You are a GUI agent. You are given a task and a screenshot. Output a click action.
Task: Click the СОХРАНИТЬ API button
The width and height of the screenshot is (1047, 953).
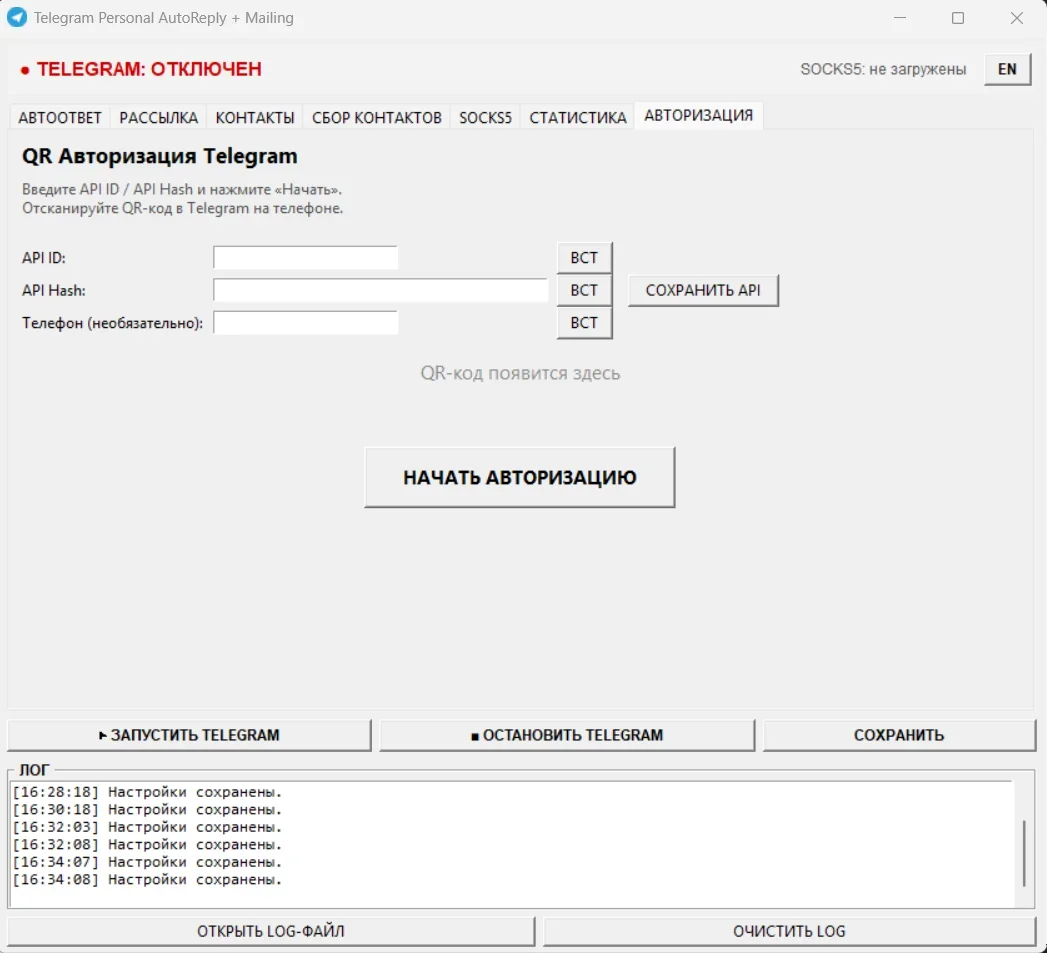coord(703,291)
